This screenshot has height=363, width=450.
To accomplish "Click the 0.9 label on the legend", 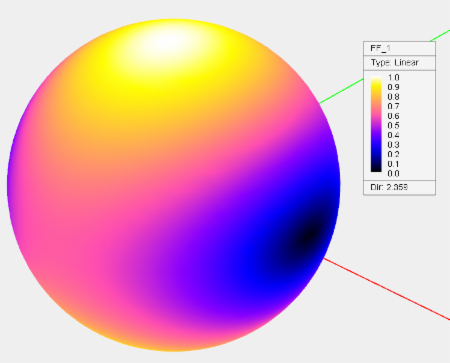I will 393,87.
